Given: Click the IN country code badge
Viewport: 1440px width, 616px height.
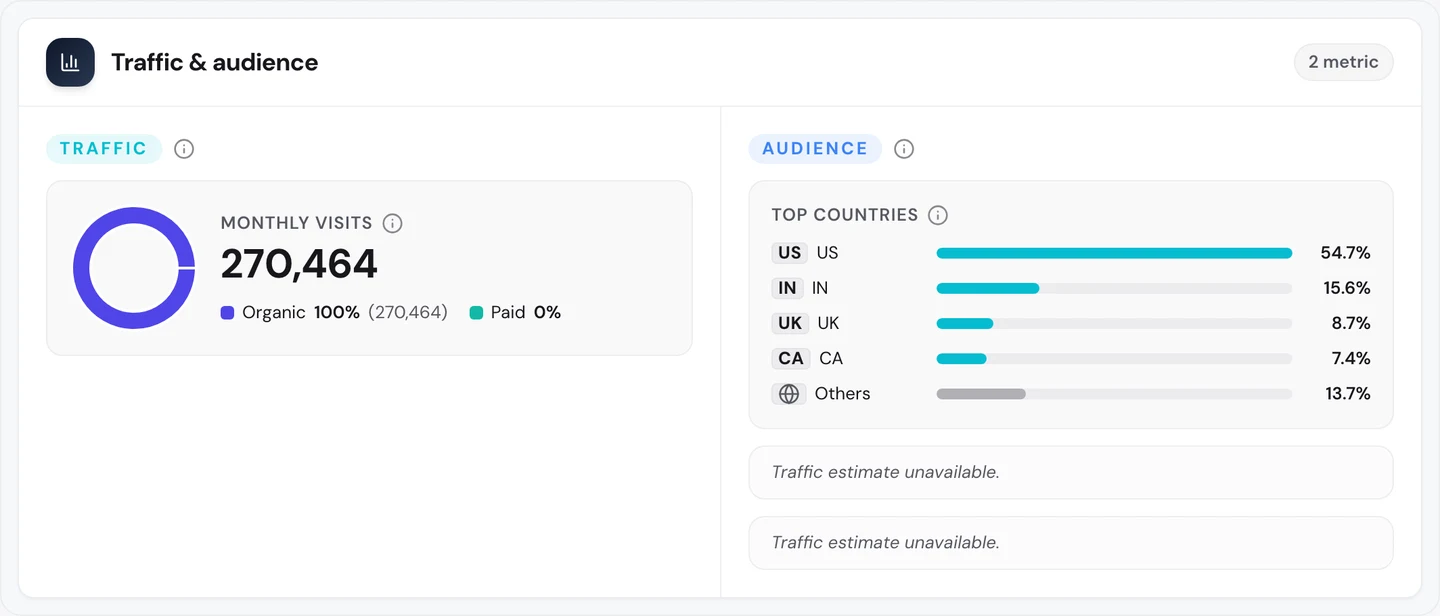Looking at the screenshot, I should (788, 288).
